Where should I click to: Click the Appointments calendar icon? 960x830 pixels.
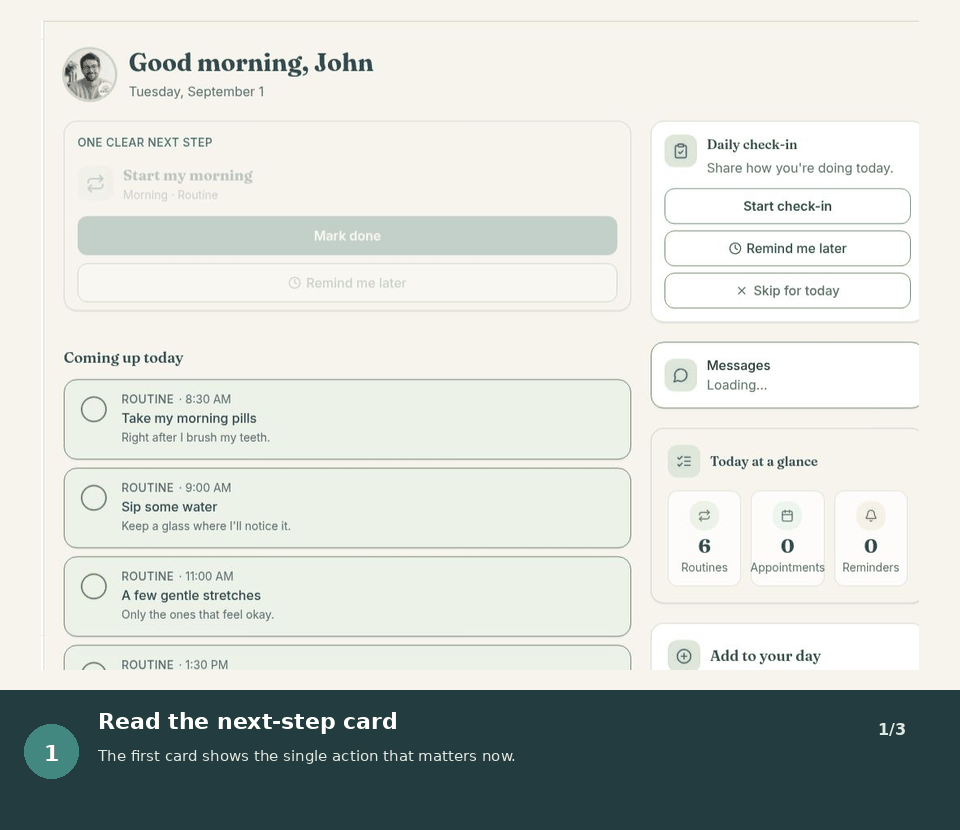(x=787, y=516)
